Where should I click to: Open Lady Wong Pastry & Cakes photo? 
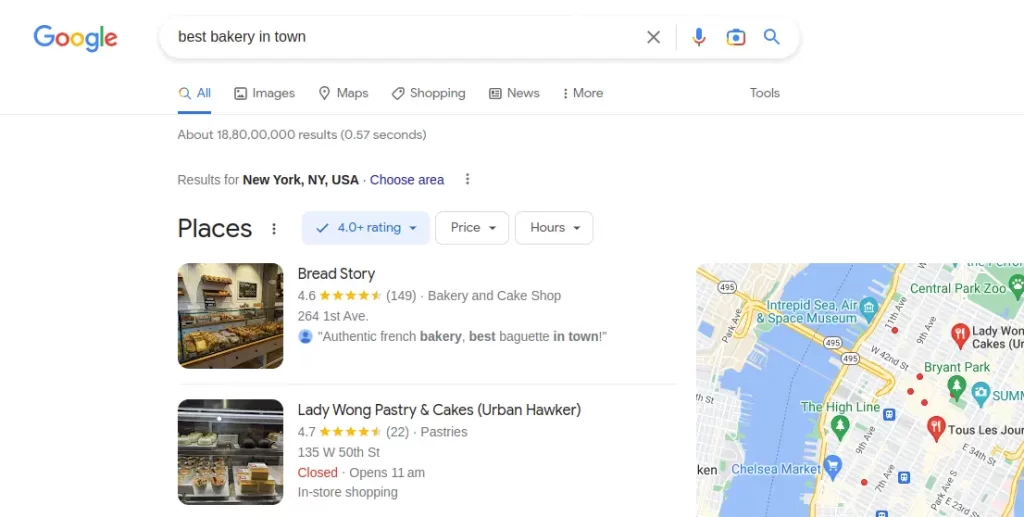[231, 452]
